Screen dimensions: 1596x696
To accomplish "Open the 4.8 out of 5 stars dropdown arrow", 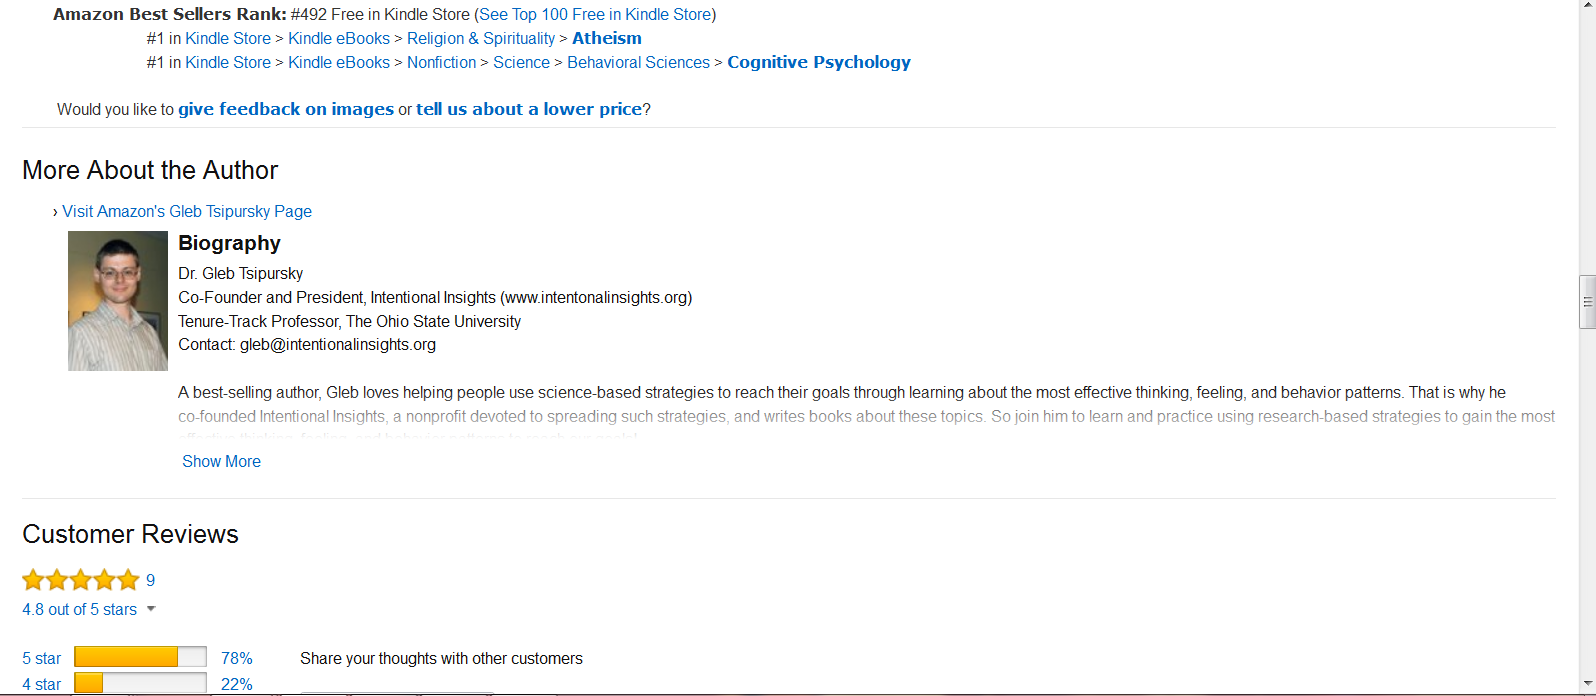I will pyautogui.click(x=151, y=609).
